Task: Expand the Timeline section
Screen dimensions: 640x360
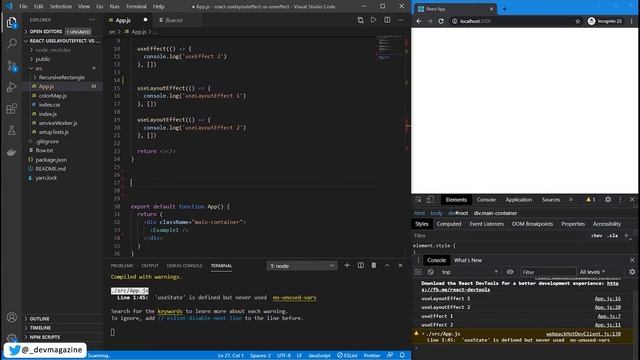Action: [x=40, y=328]
